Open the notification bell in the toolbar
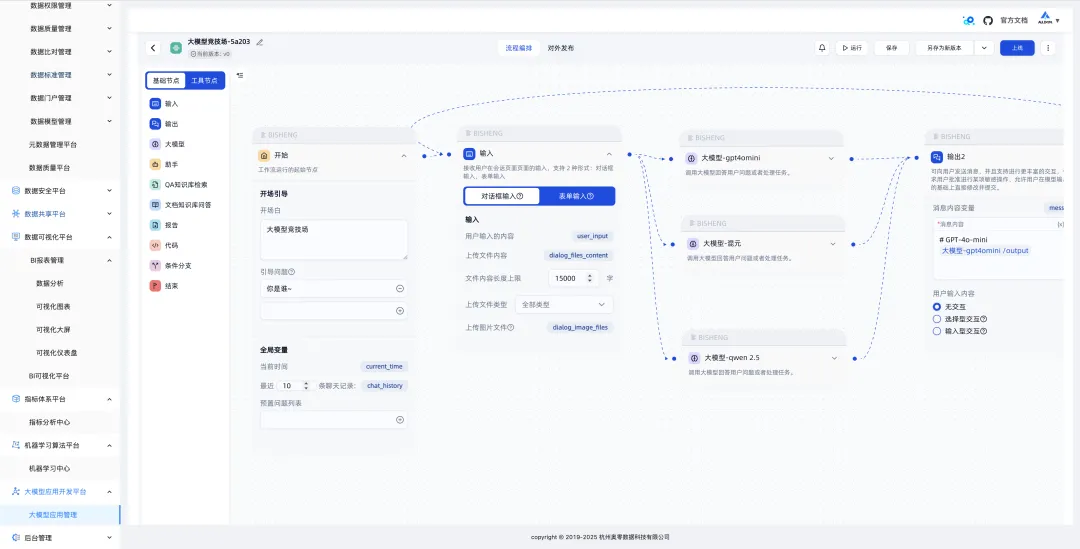The width and height of the screenshot is (1080, 549). coord(822,48)
